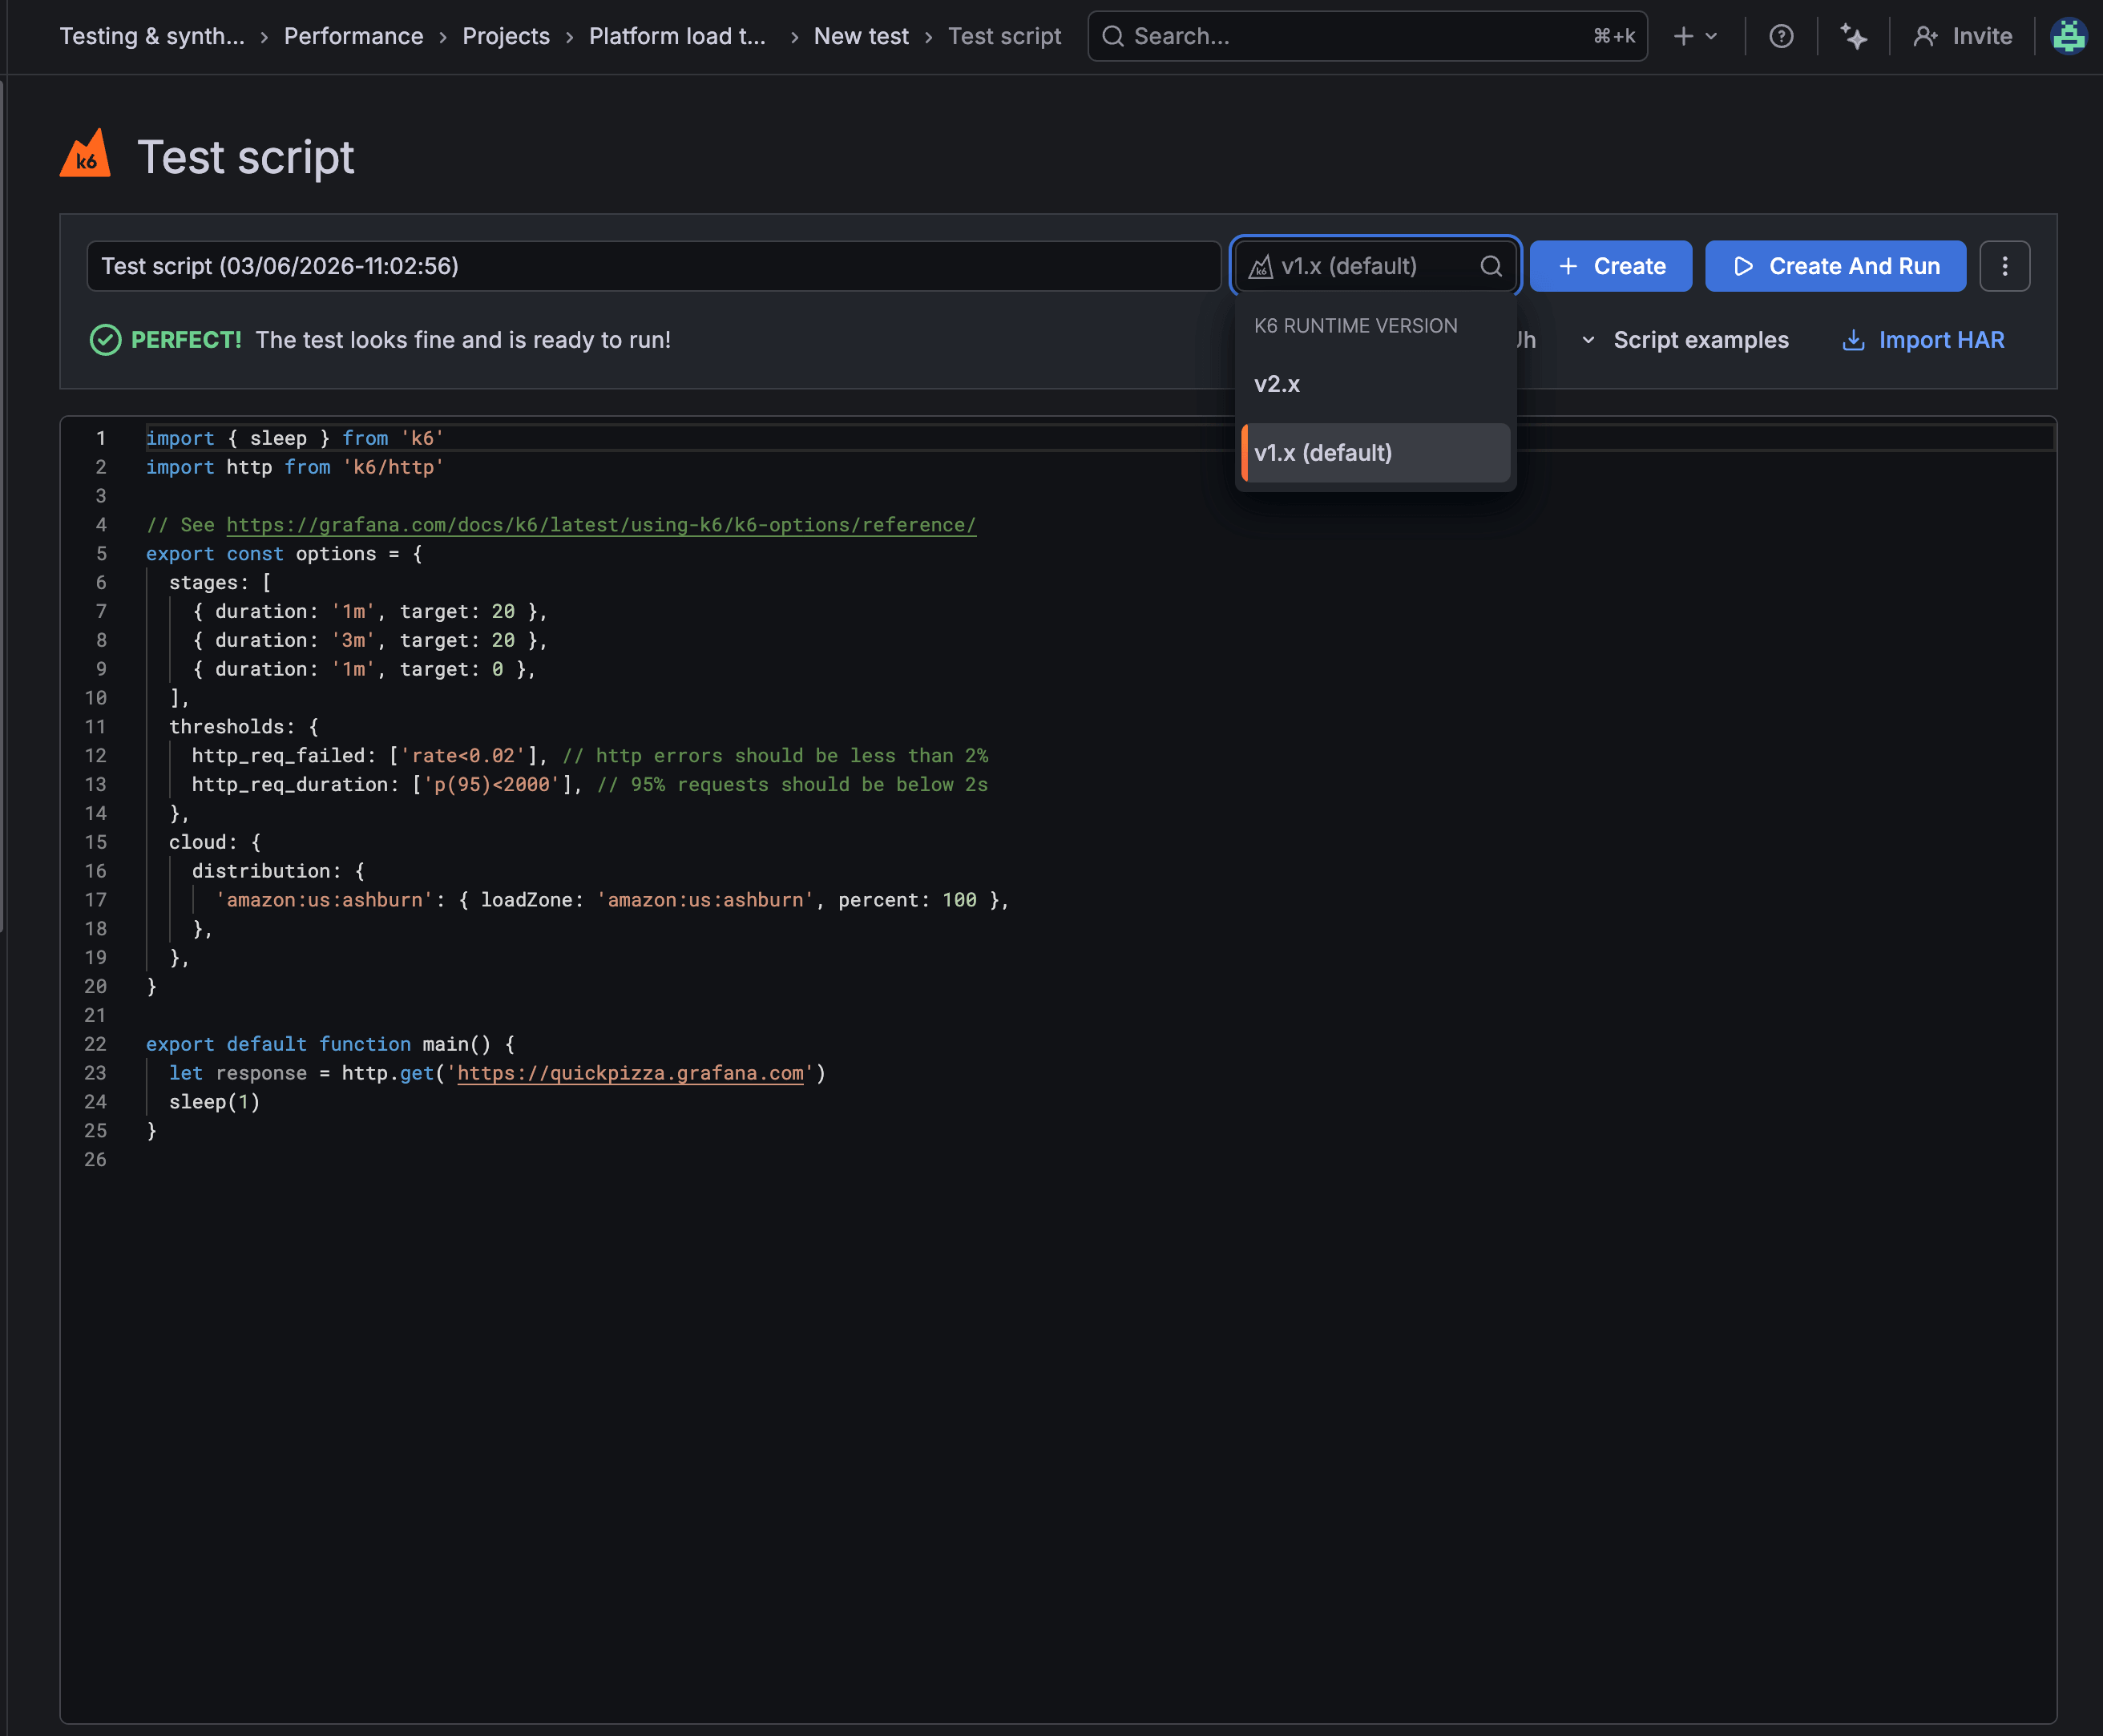Click 'export default function main()' code line
This screenshot has width=2103, height=1736.
point(330,1044)
